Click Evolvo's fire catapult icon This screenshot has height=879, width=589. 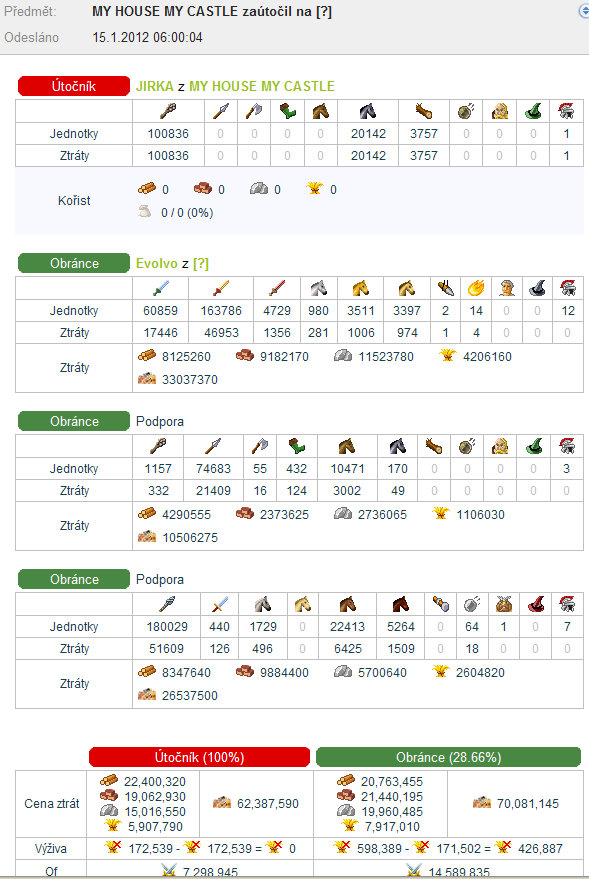pyautogui.click(x=476, y=288)
